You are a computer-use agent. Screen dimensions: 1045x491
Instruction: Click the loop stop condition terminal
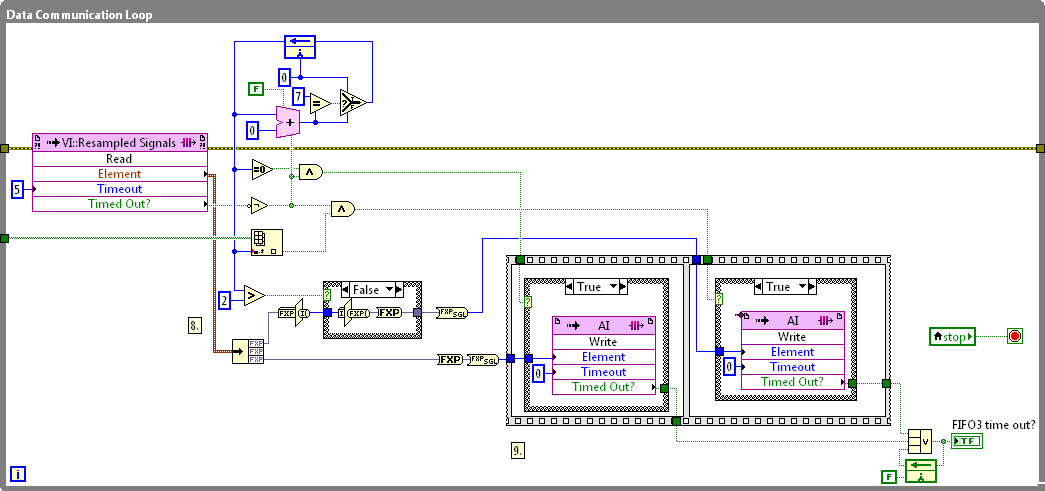click(1015, 336)
